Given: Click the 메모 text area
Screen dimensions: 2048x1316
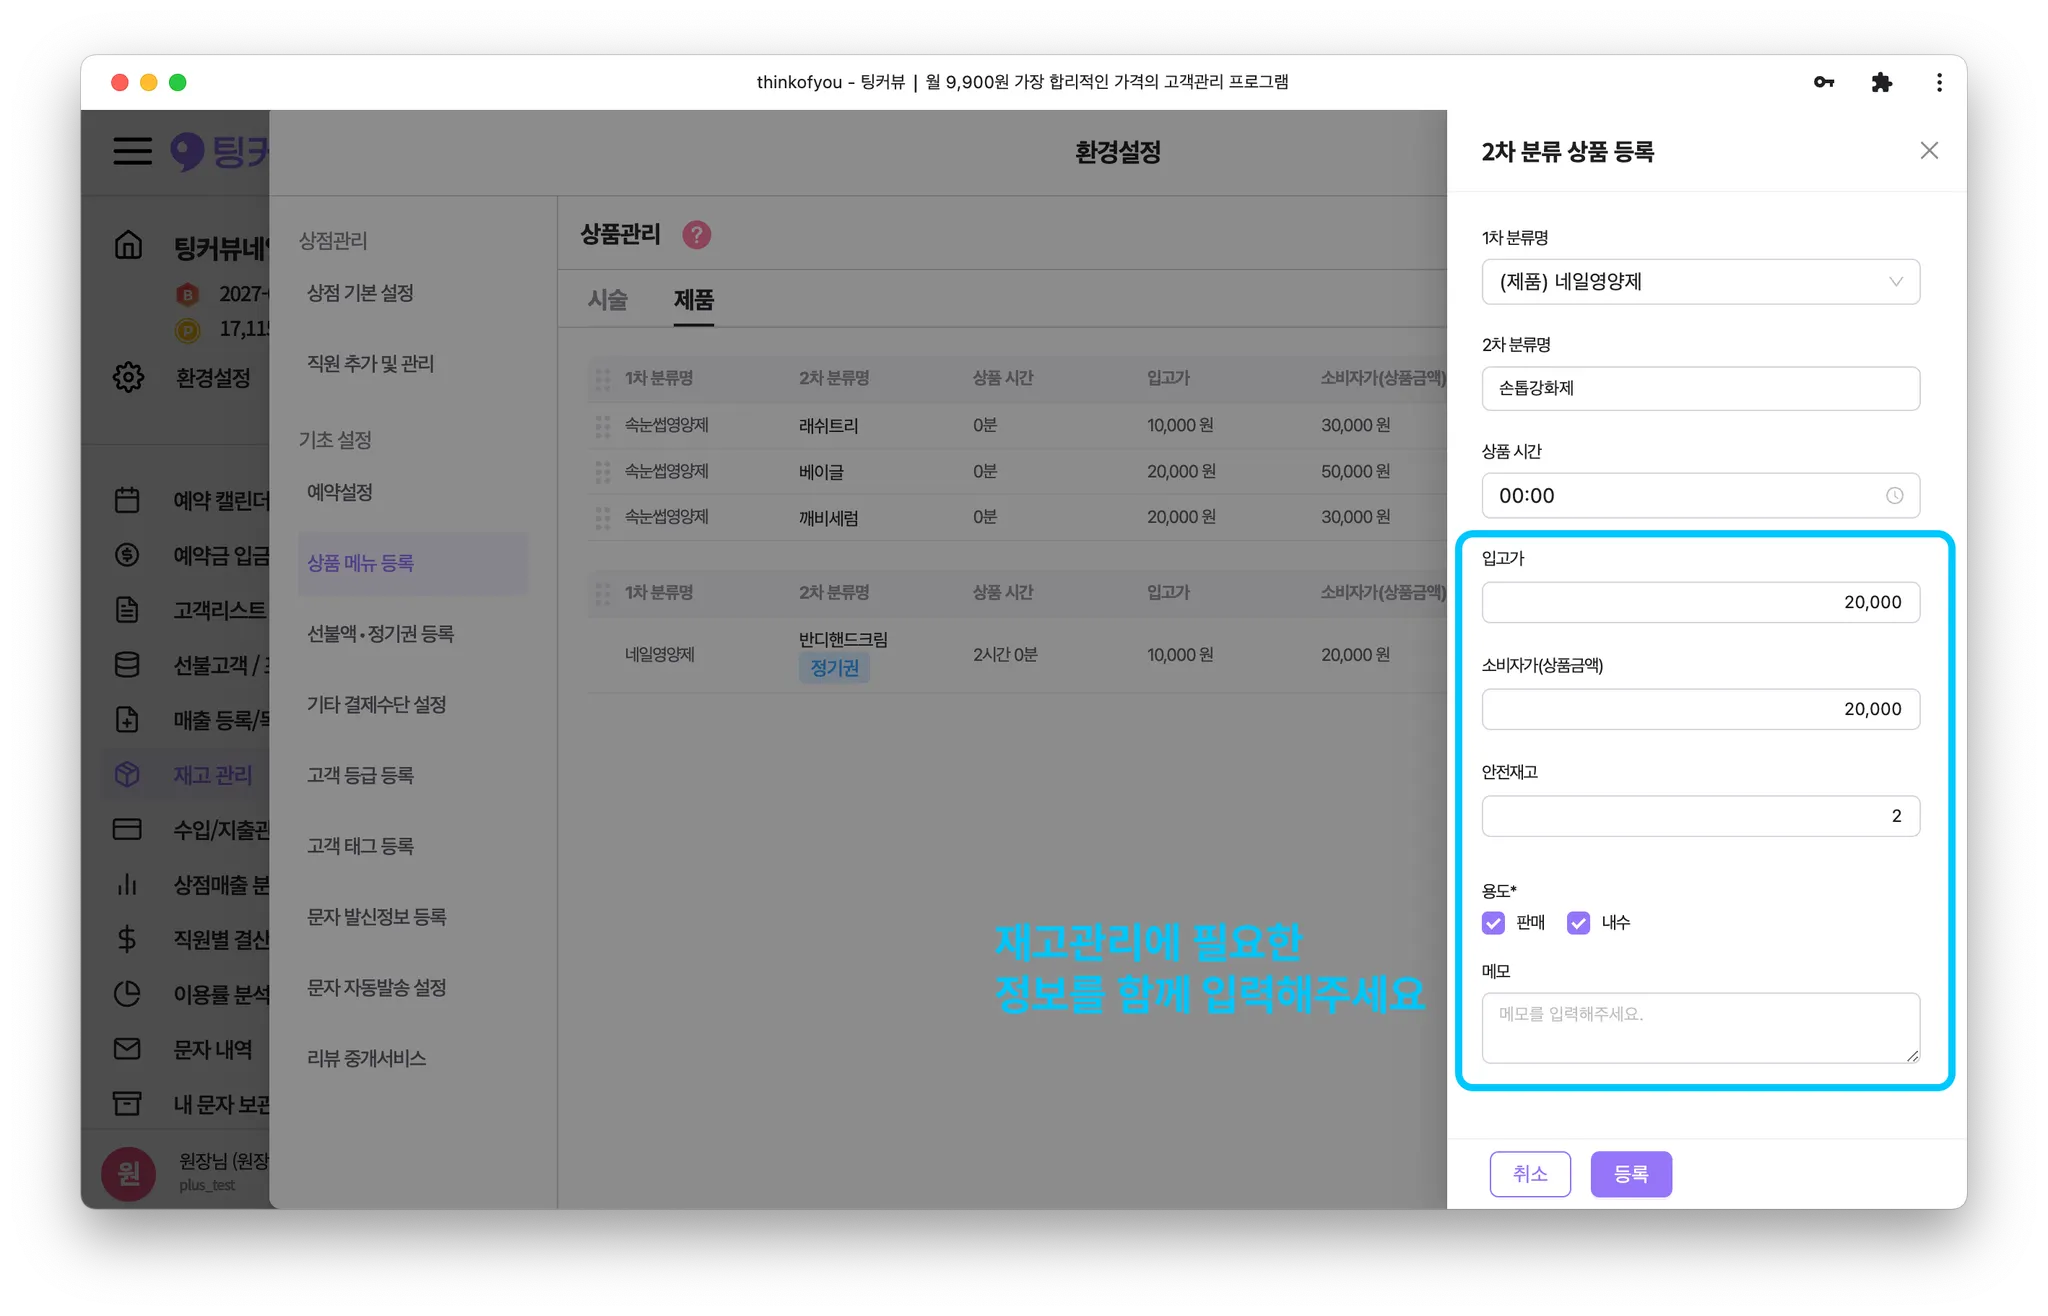Looking at the screenshot, I should pos(1700,1028).
